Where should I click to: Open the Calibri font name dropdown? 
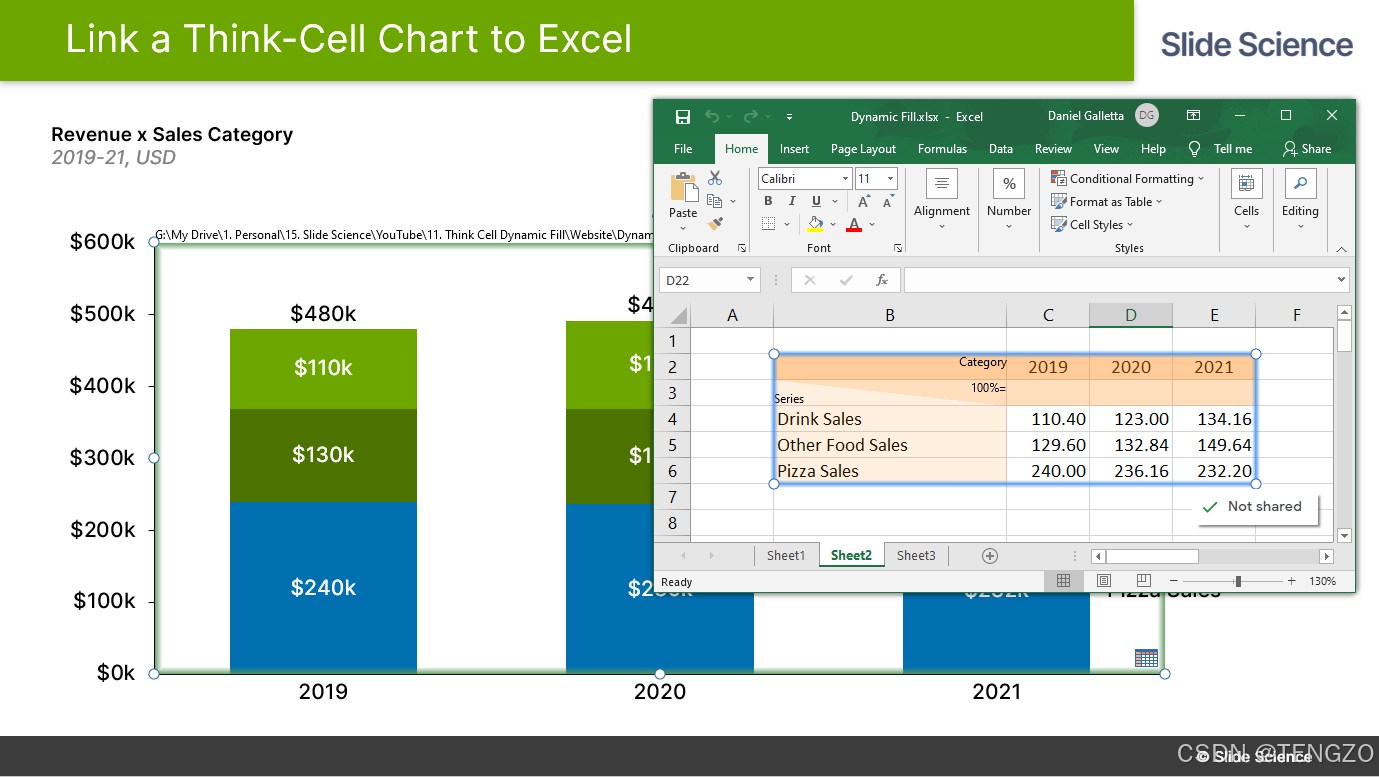tap(845, 179)
